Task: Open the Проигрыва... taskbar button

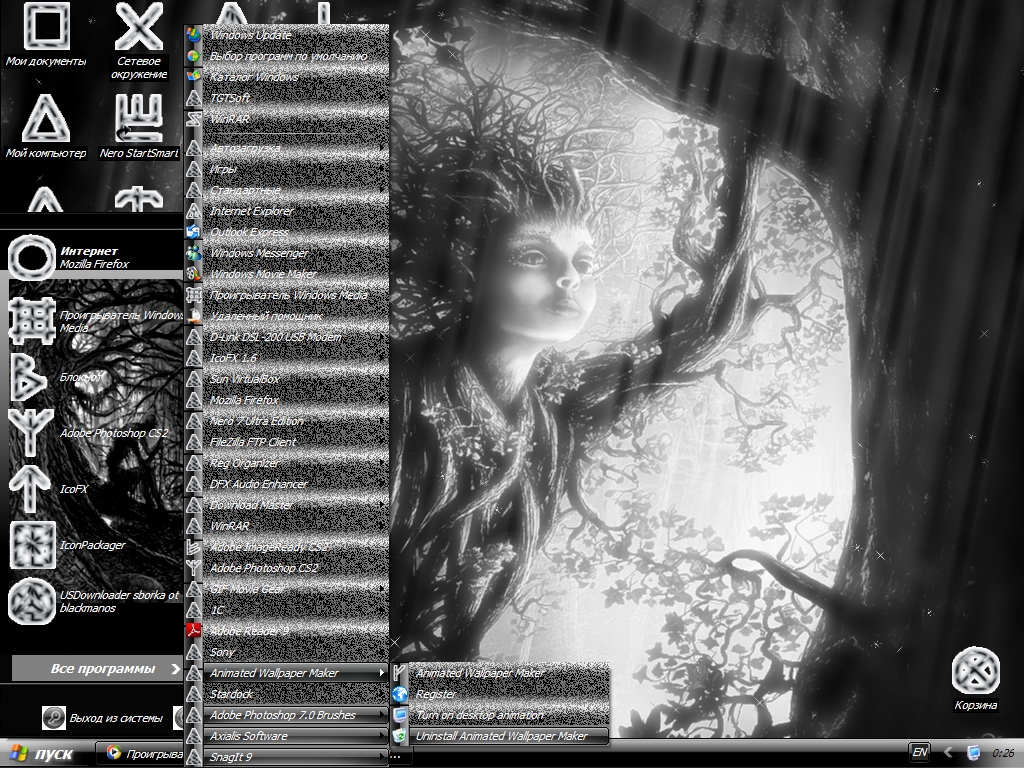Action: (x=139, y=754)
